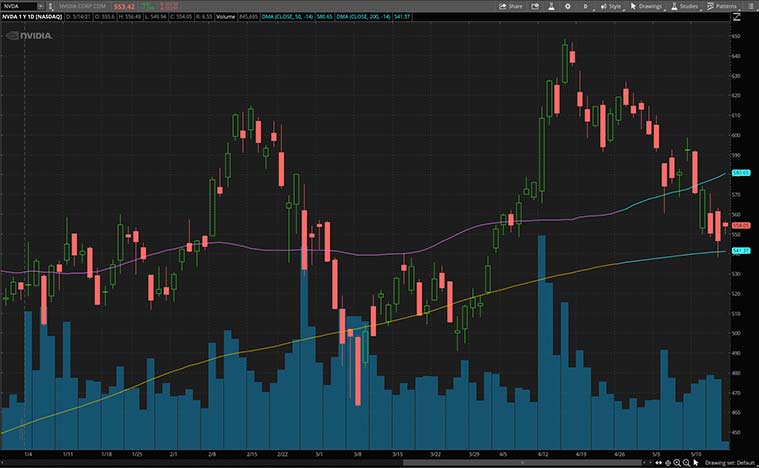Select the pointer cursor tool at bottom right
This screenshot has width=759, height=468.
coord(696,462)
